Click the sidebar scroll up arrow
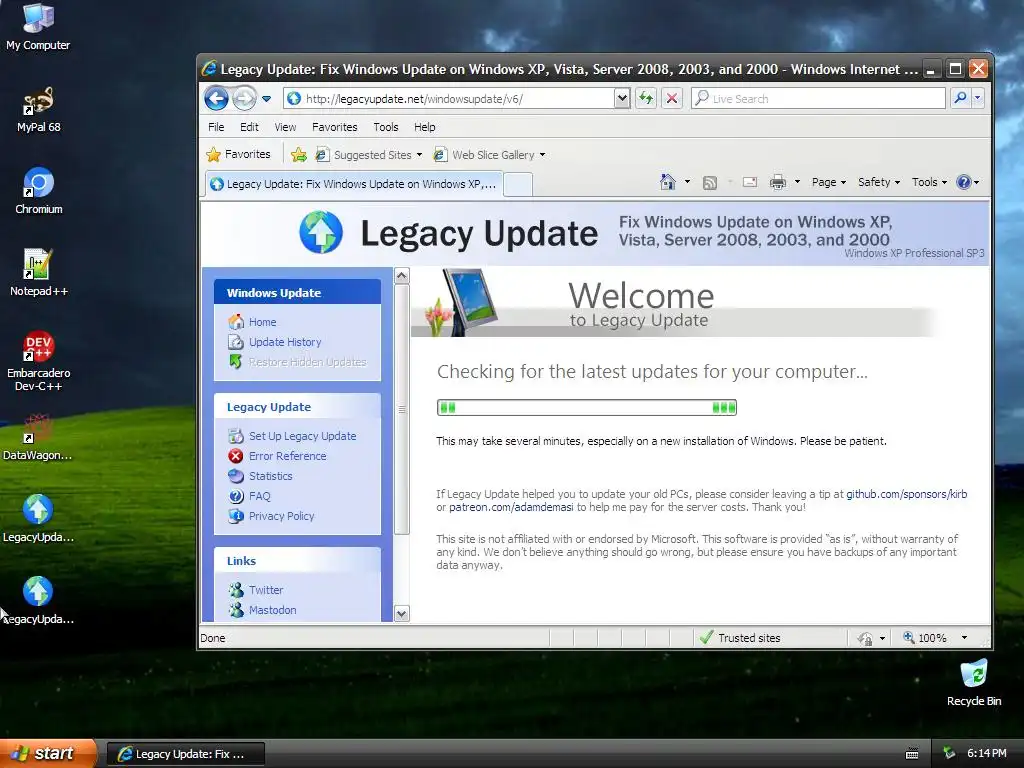The width and height of the screenshot is (1024, 768). point(402,276)
